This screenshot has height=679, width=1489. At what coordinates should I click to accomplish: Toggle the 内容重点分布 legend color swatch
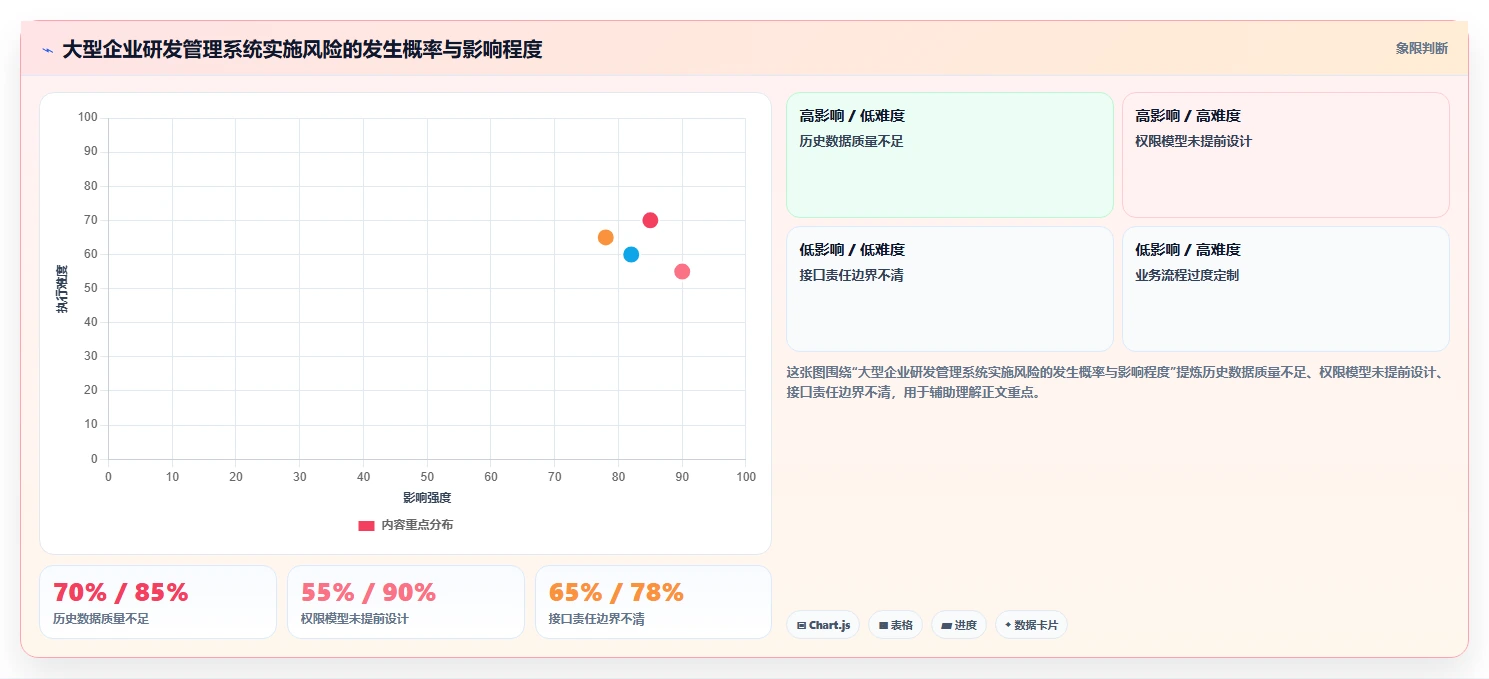pos(366,525)
